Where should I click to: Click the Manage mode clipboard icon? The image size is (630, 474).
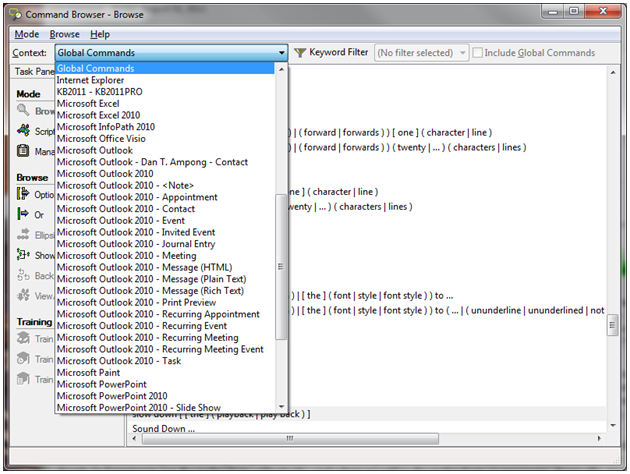click(23, 151)
